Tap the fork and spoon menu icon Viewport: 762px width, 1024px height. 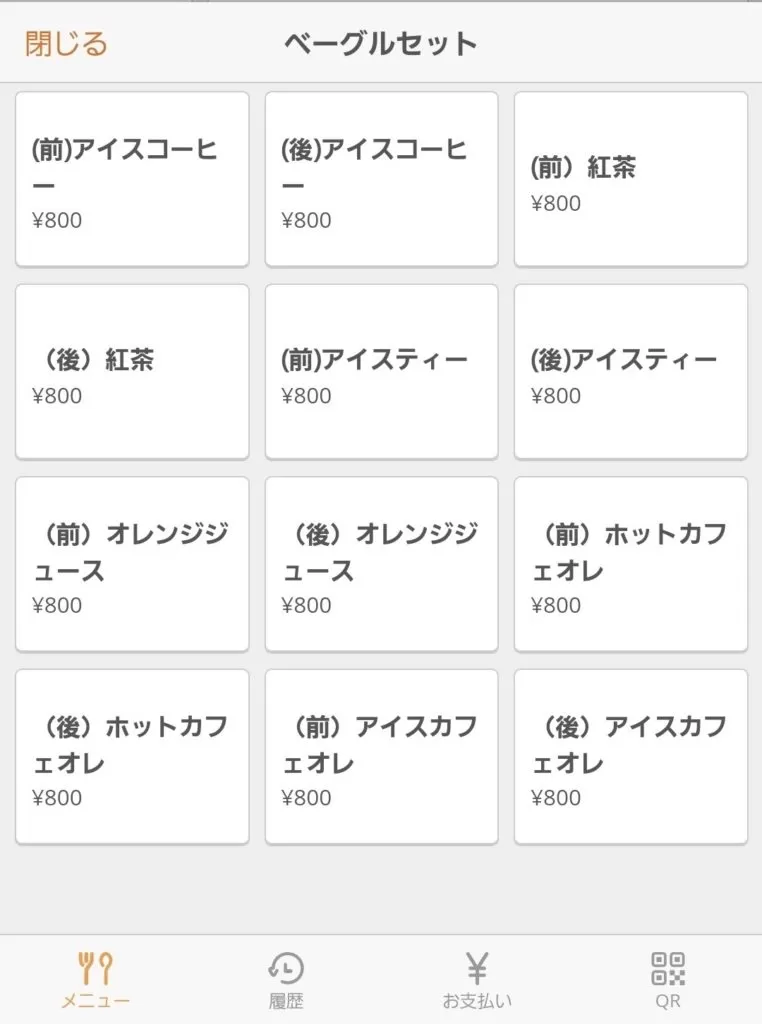click(x=95, y=968)
